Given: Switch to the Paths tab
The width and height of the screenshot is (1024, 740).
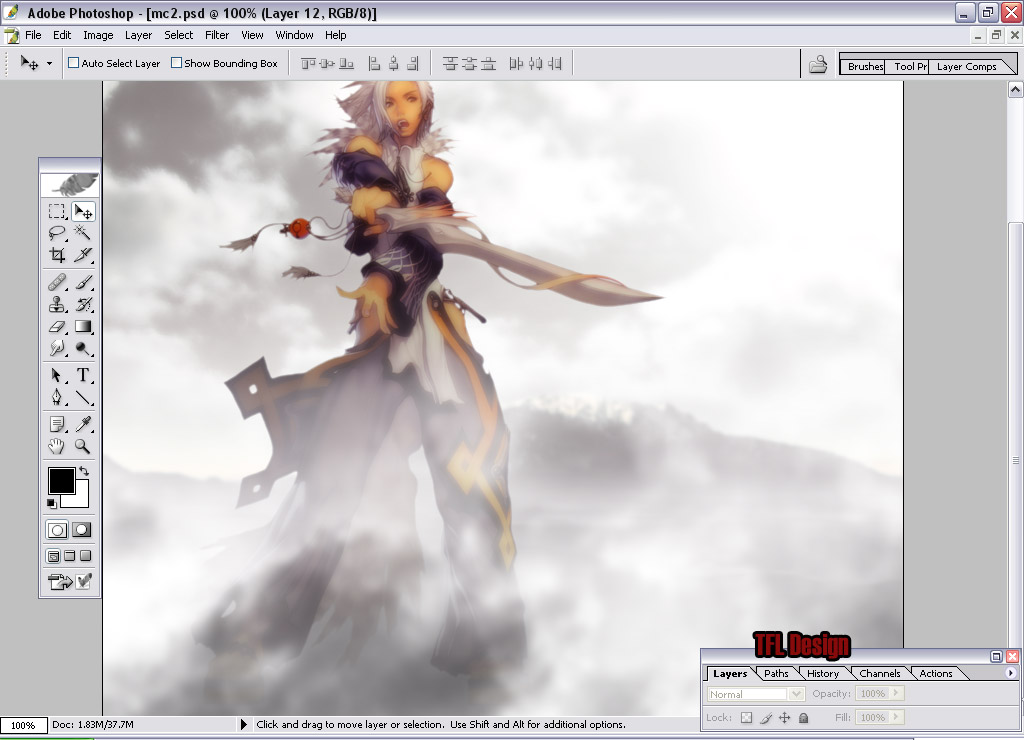Looking at the screenshot, I should point(776,673).
